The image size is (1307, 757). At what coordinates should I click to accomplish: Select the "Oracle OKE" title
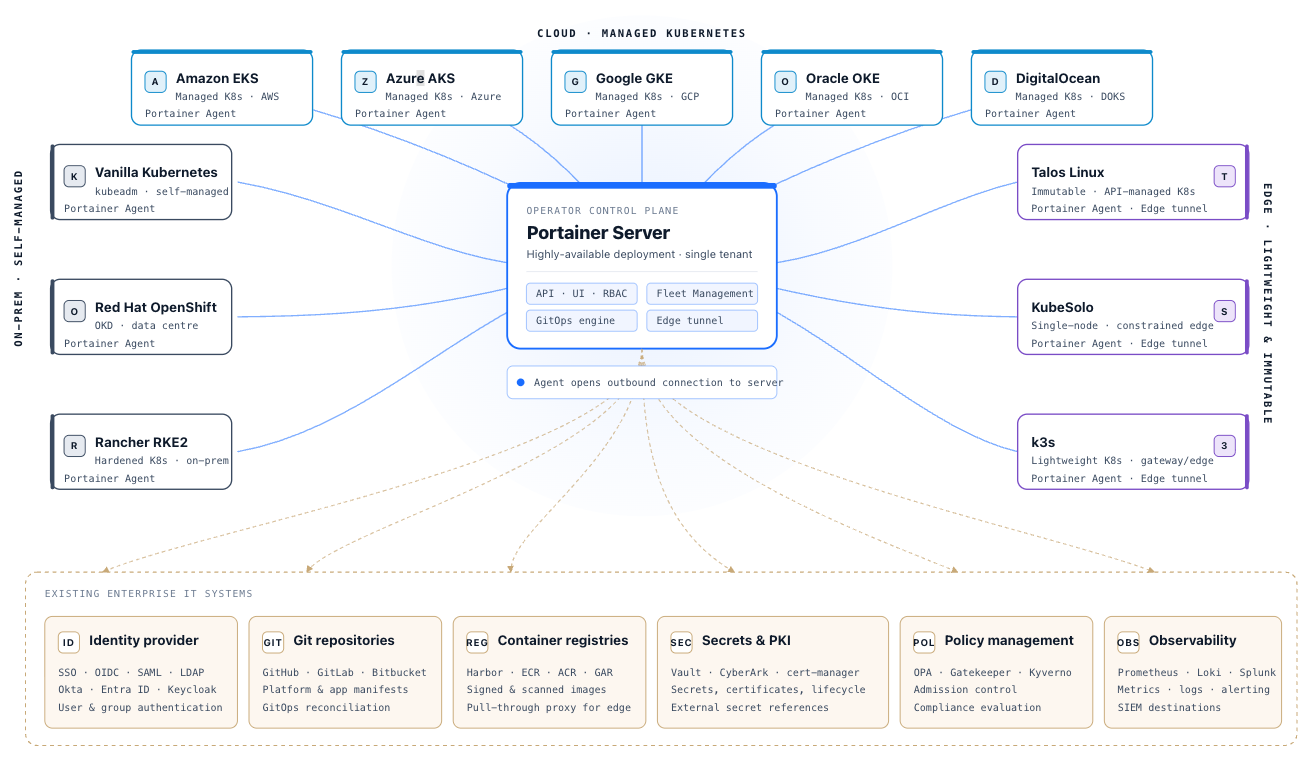(x=843, y=78)
